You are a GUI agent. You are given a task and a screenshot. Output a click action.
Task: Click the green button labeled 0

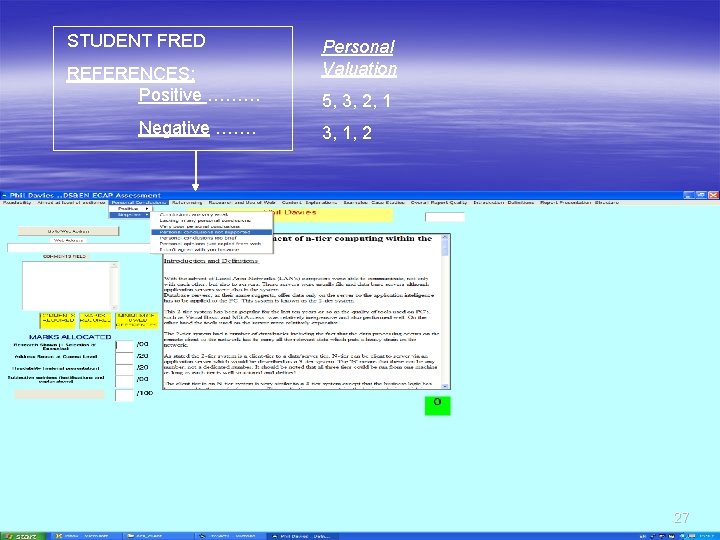tap(437, 405)
